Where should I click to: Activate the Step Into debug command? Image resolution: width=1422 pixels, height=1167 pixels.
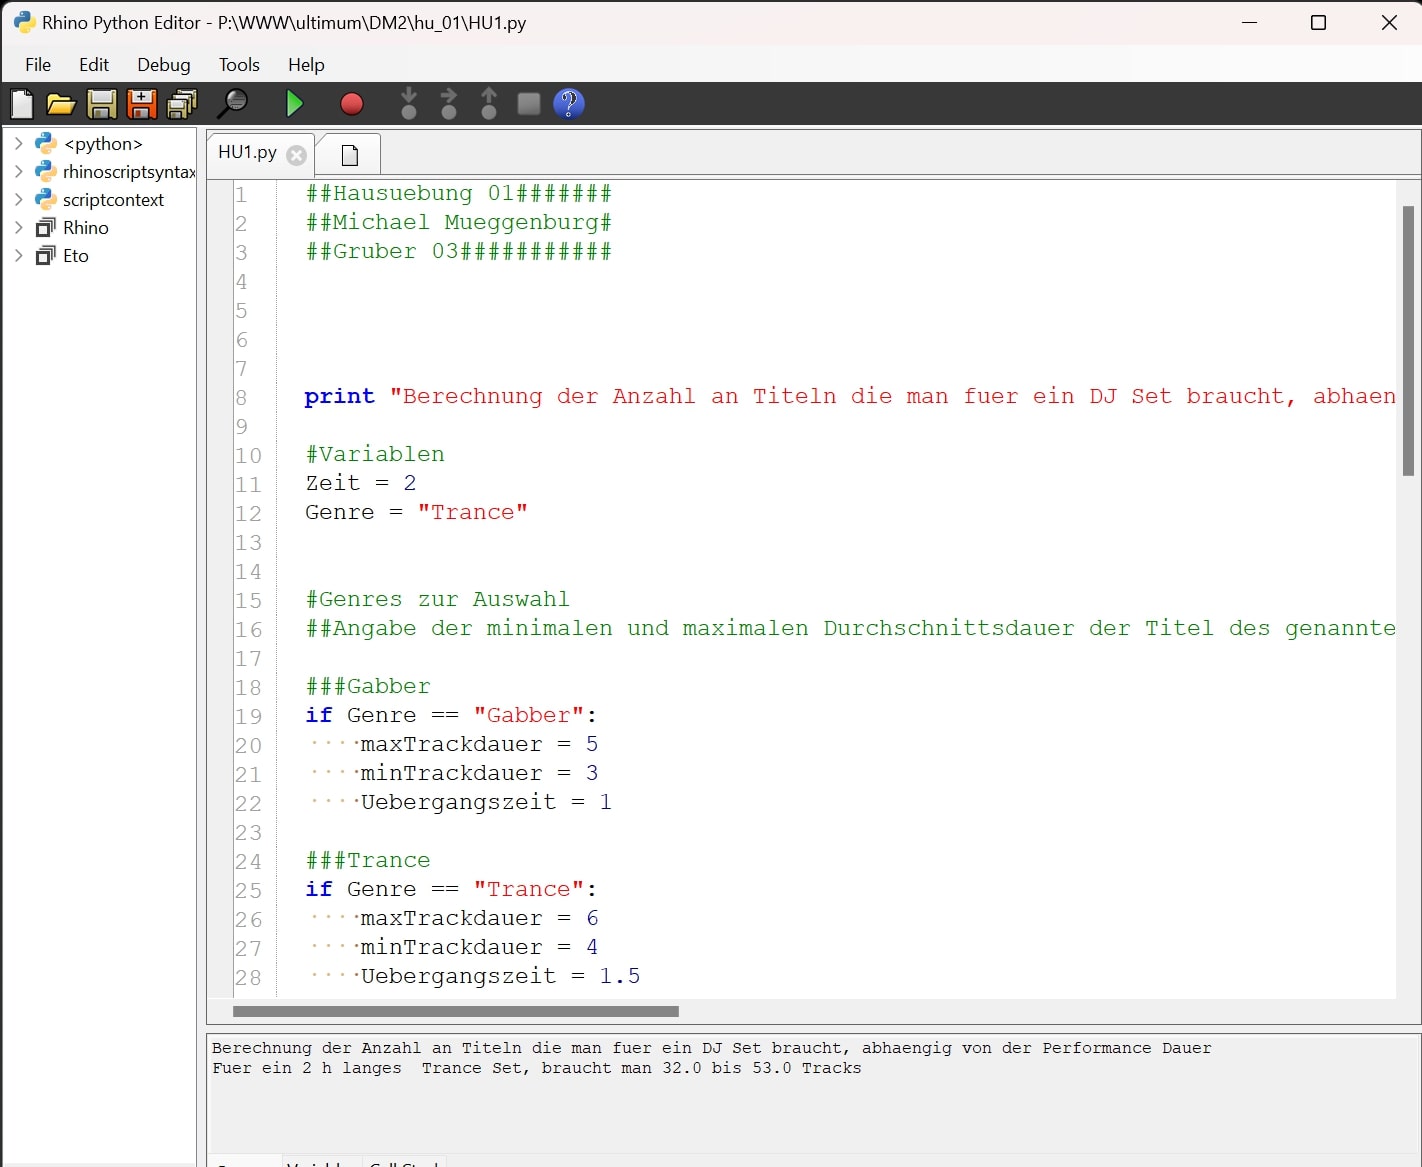click(409, 103)
